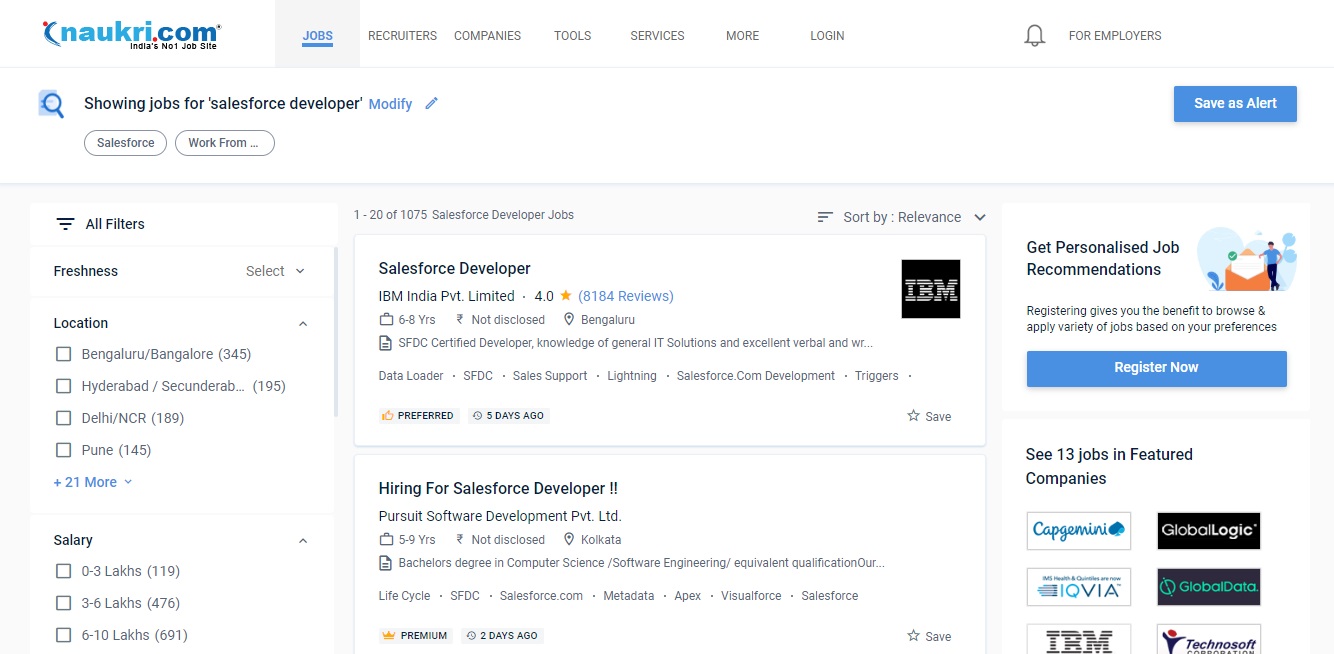This screenshot has height=654, width=1334.
Task: Click the star Save icon on IBM job
Action: click(913, 416)
